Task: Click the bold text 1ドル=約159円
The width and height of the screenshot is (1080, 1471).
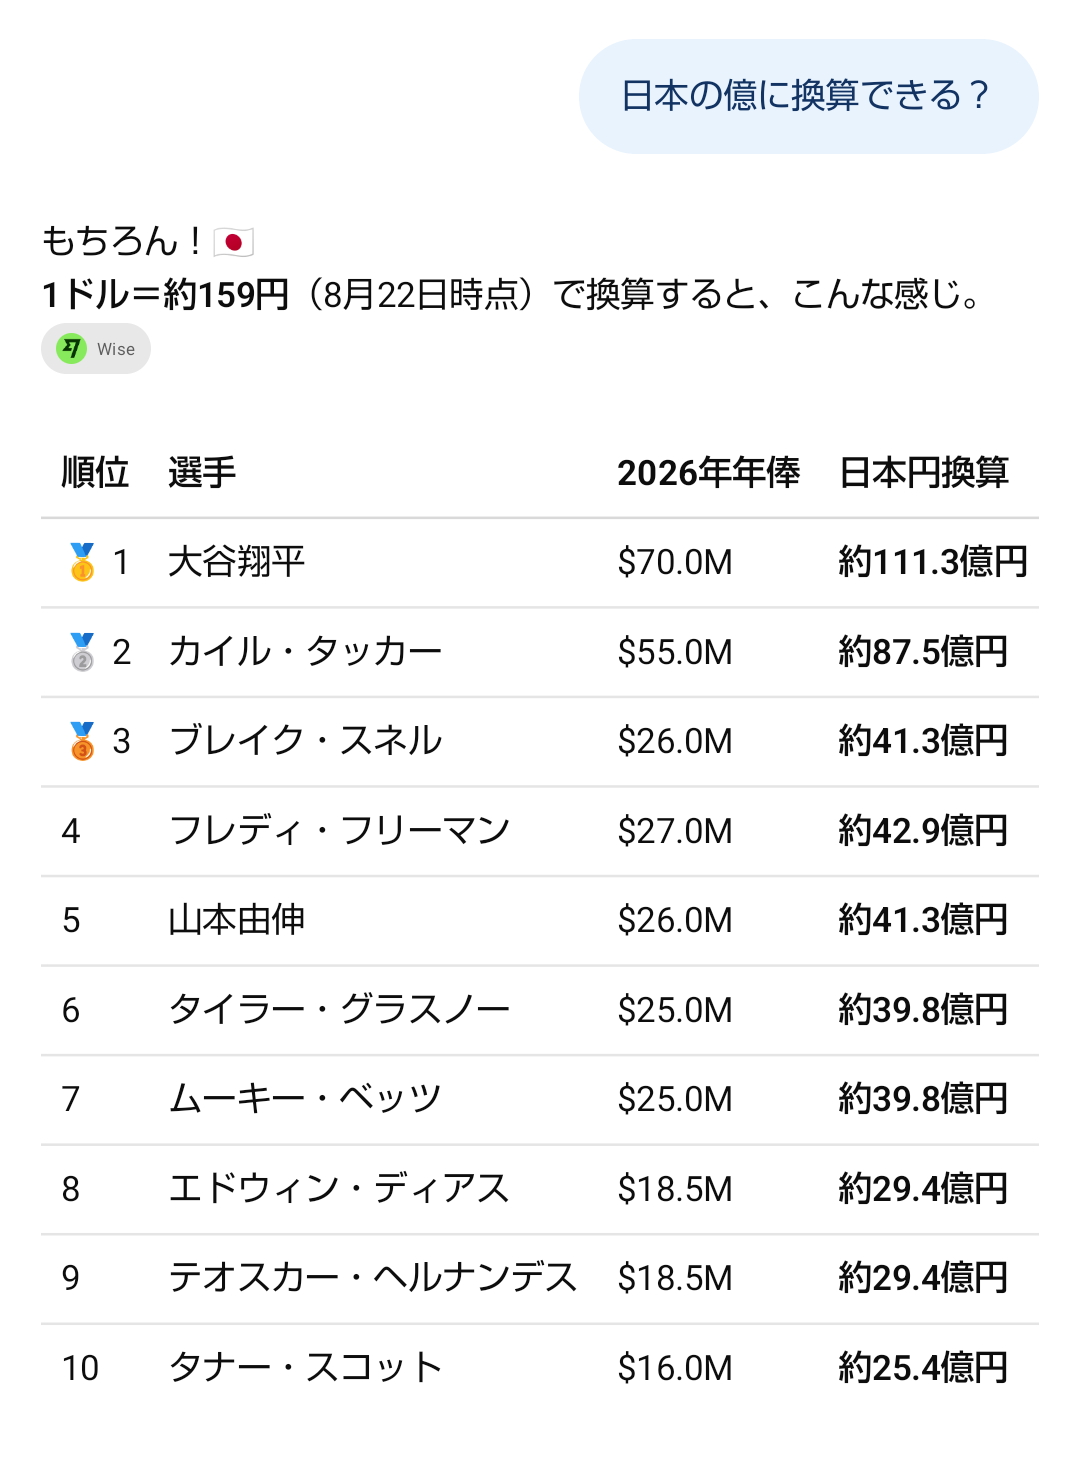Action: (165, 295)
